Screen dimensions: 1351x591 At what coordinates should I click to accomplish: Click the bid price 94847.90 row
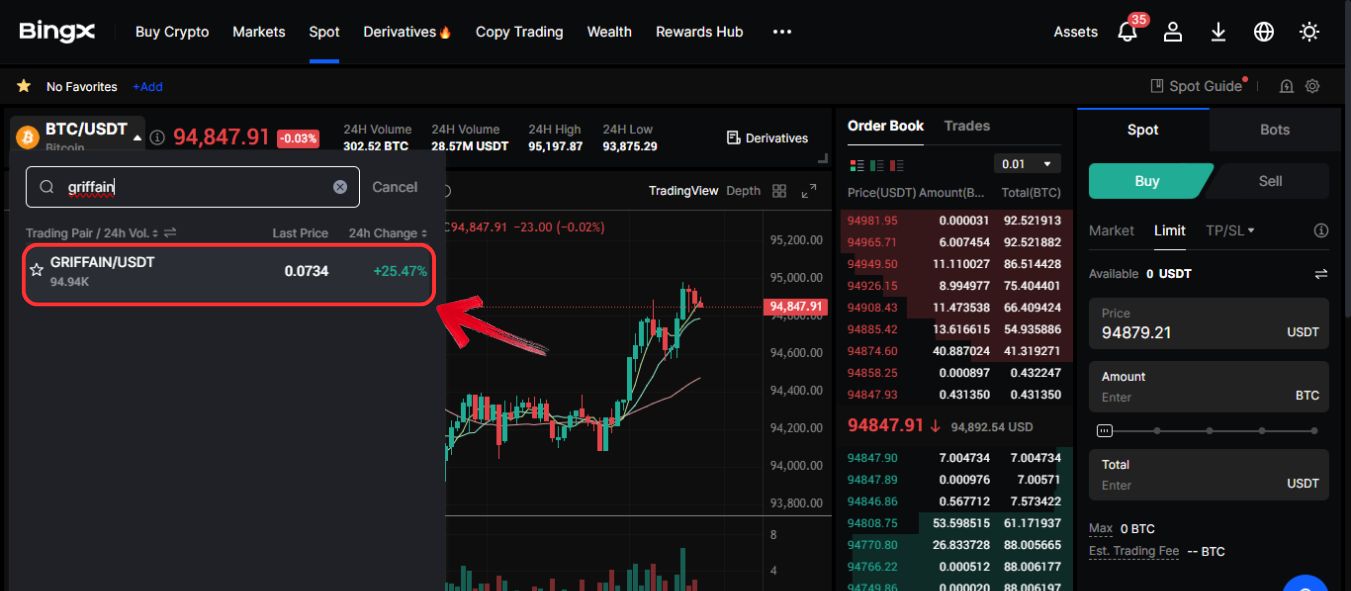tap(954, 458)
